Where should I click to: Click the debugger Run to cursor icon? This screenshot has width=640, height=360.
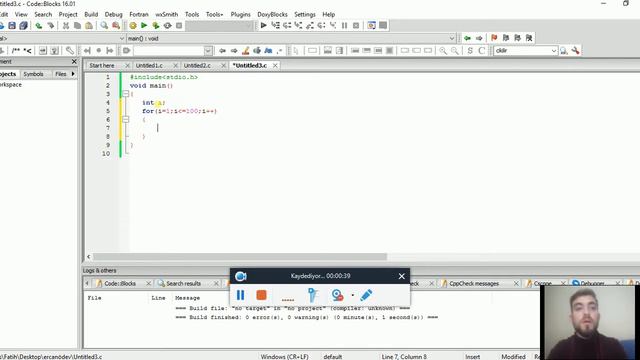(276, 25)
